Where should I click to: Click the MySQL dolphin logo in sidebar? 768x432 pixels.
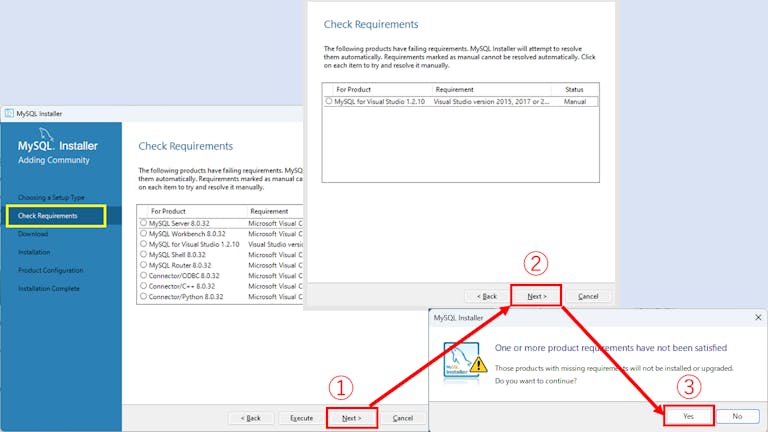(x=47, y=134)
